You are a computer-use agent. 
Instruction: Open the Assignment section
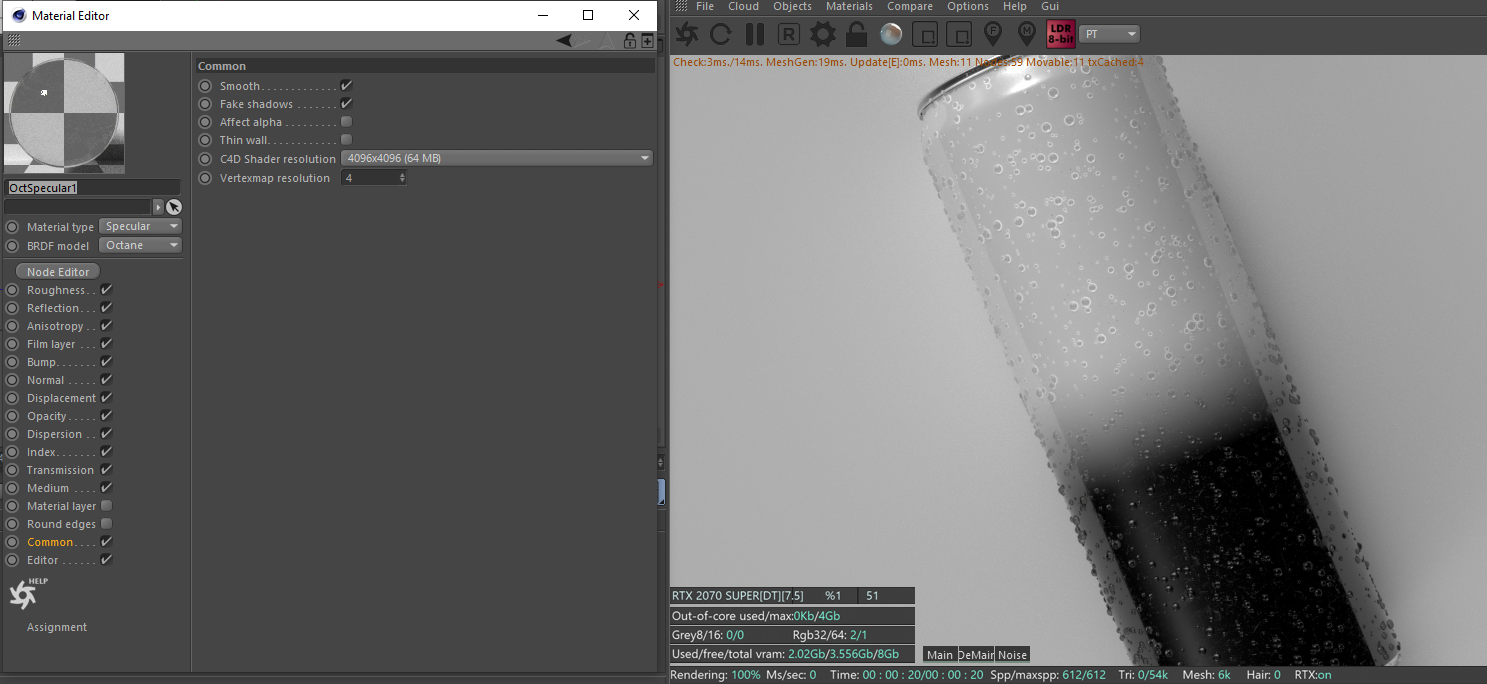point(57,627)
